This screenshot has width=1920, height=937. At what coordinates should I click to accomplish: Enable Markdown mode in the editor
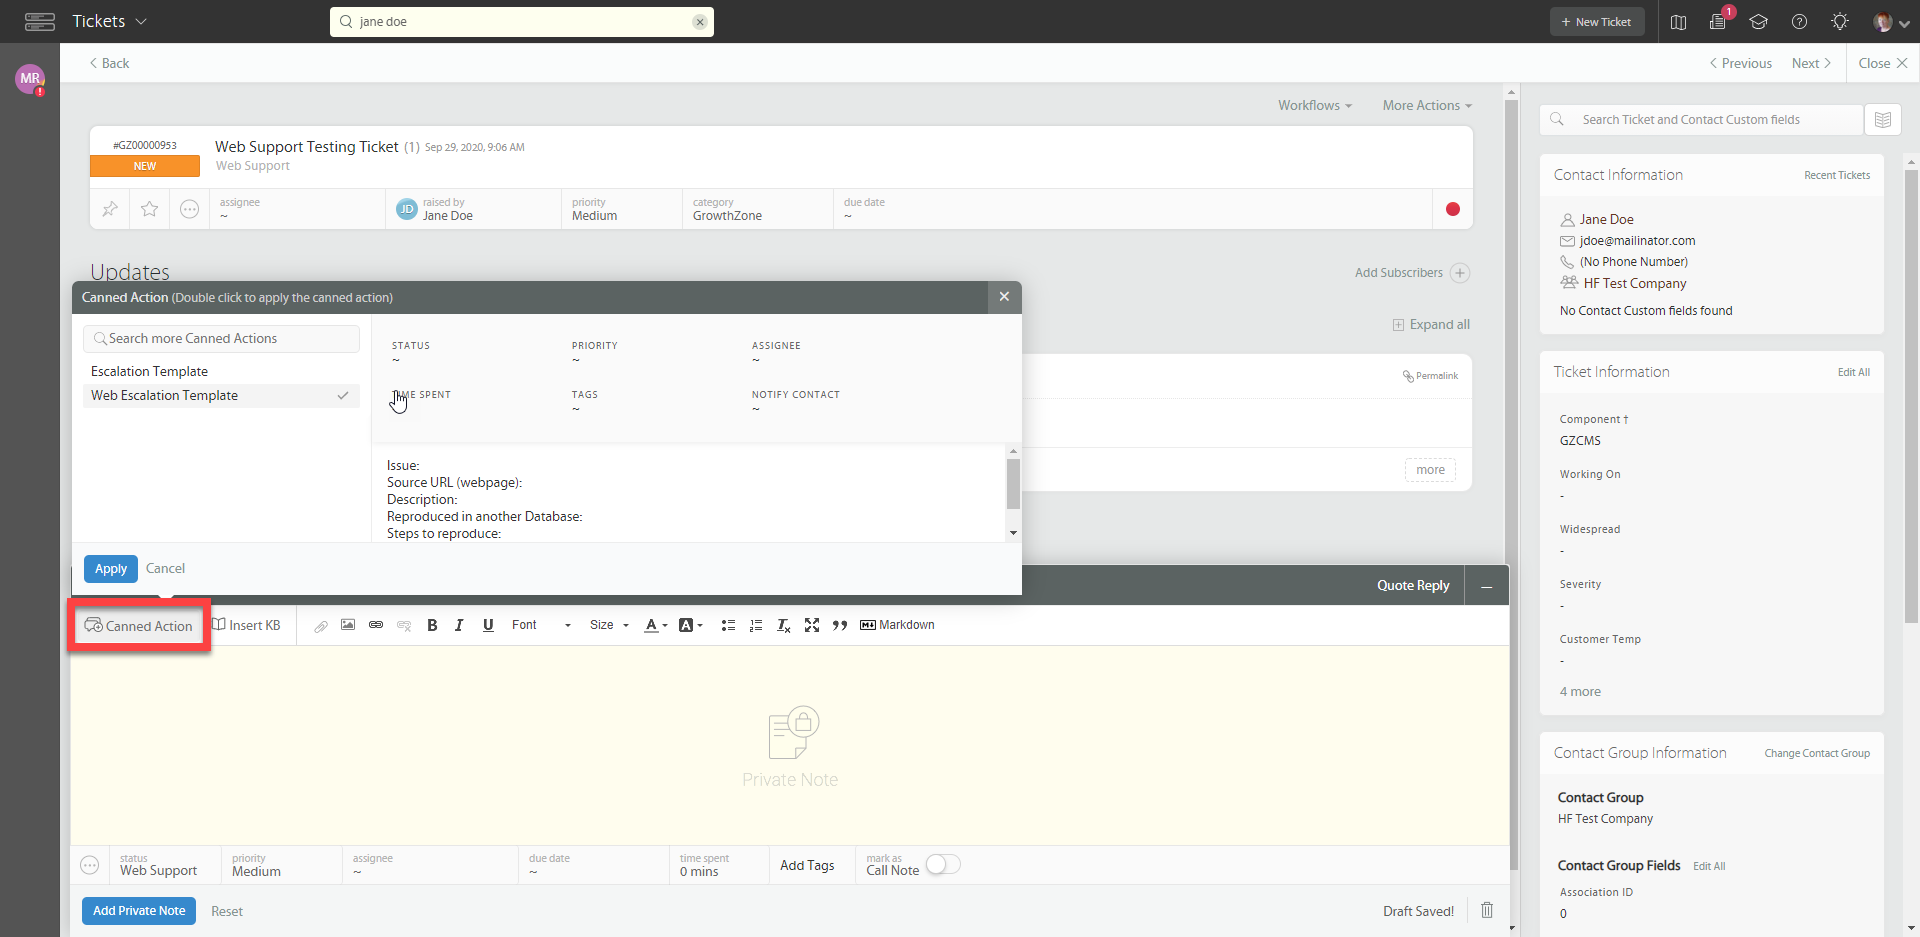897,625
